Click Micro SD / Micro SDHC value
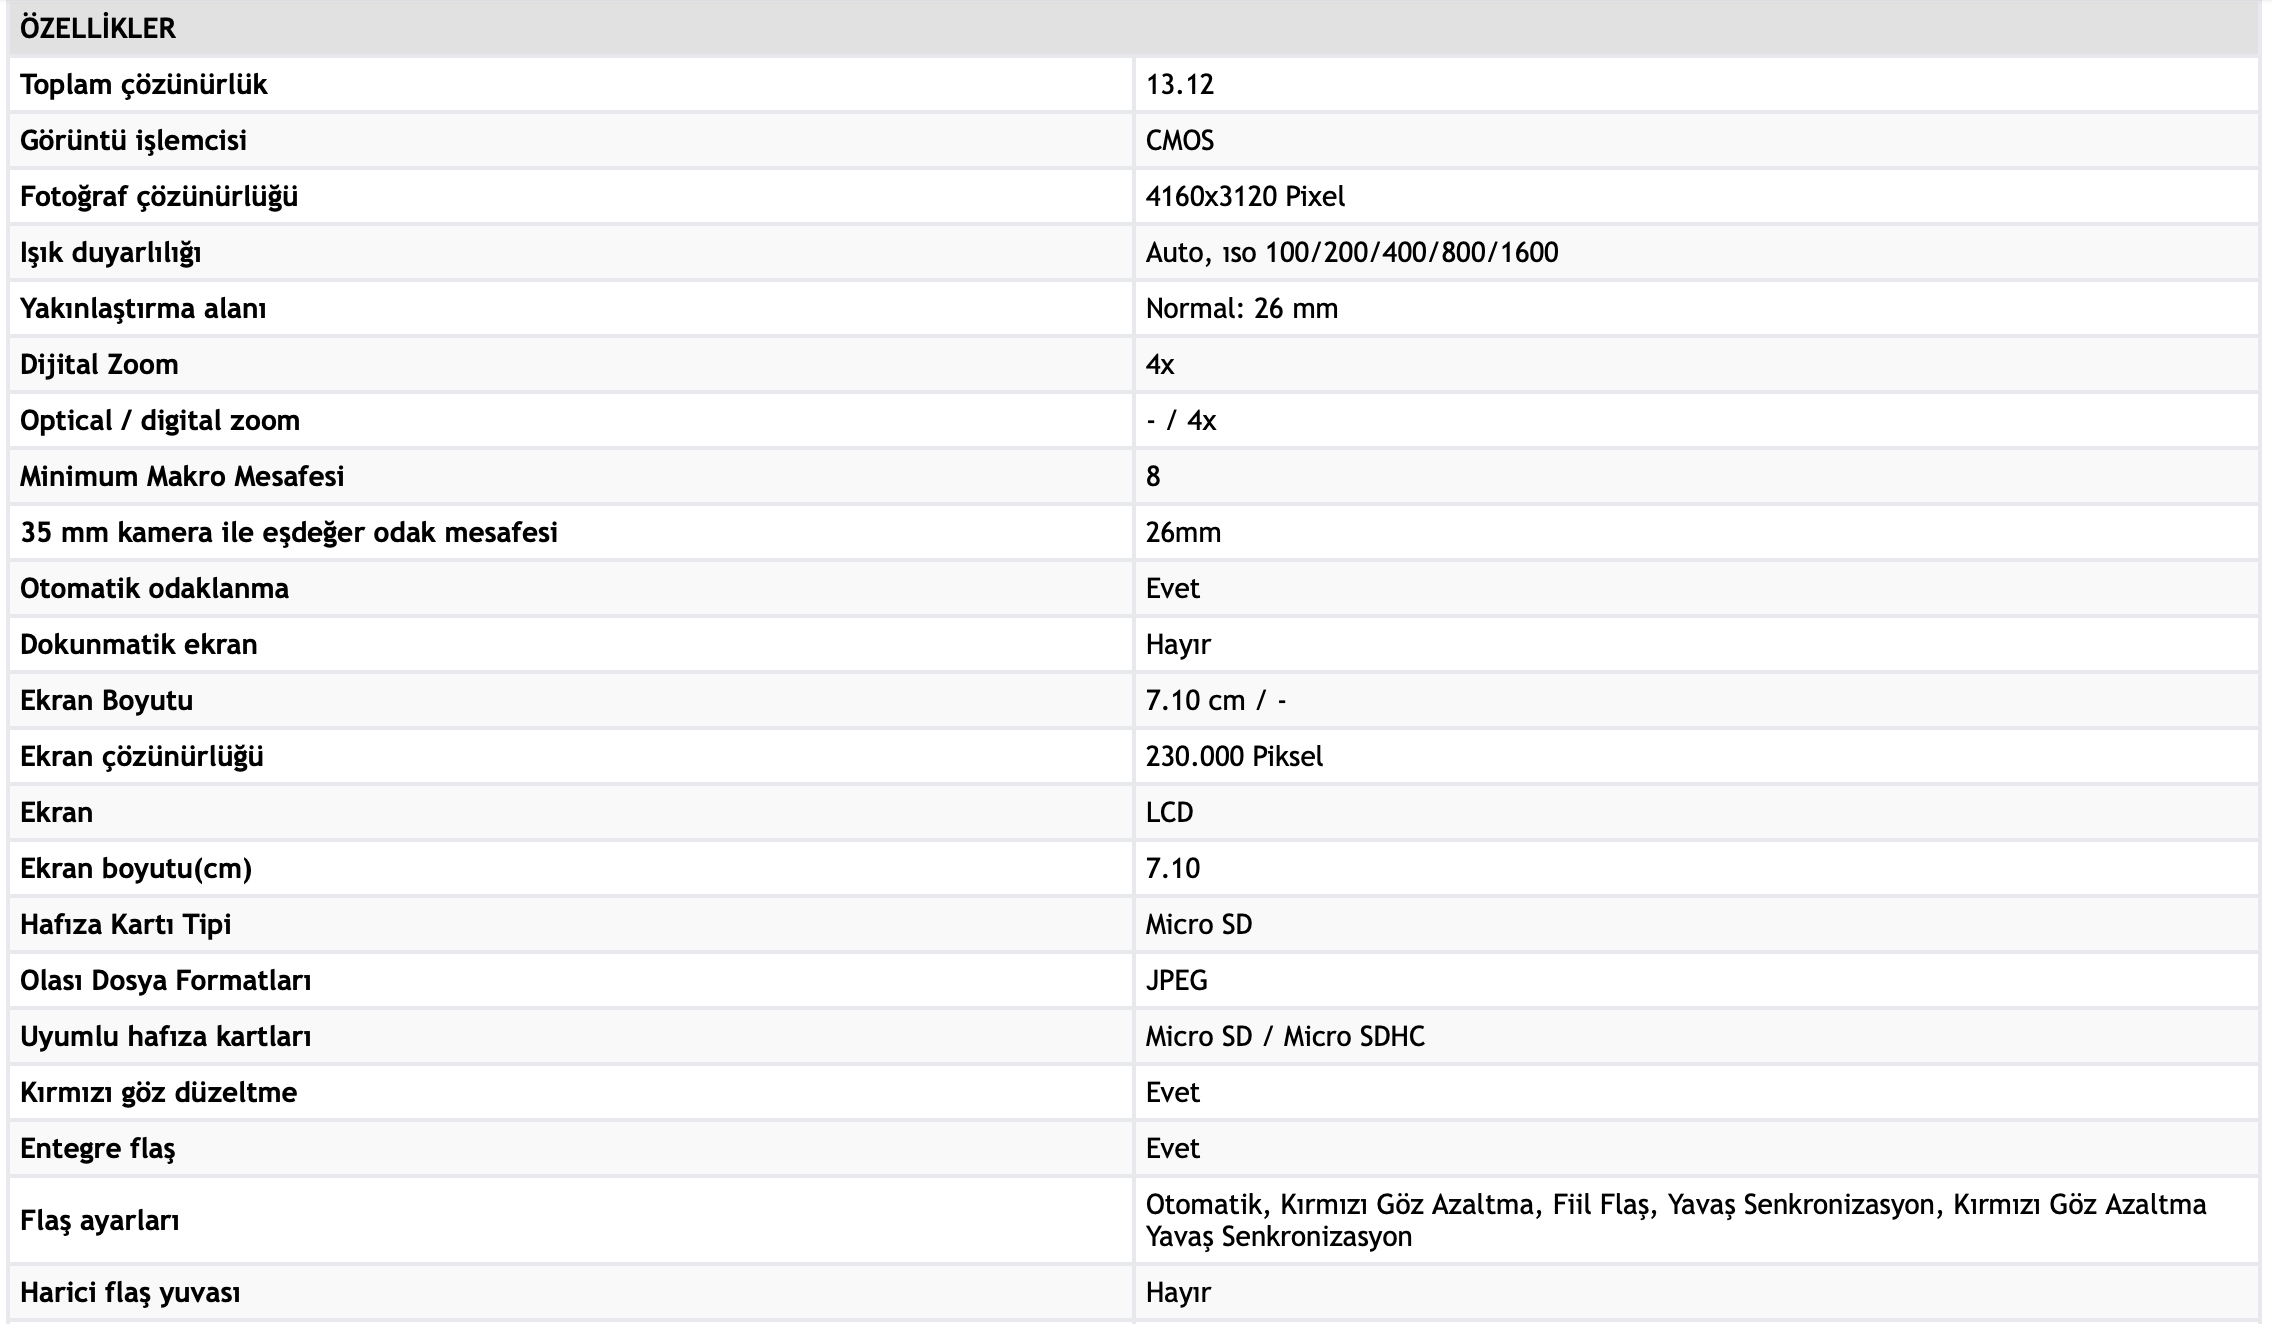The image size is (2272, 1324). click(1285, 1037)
